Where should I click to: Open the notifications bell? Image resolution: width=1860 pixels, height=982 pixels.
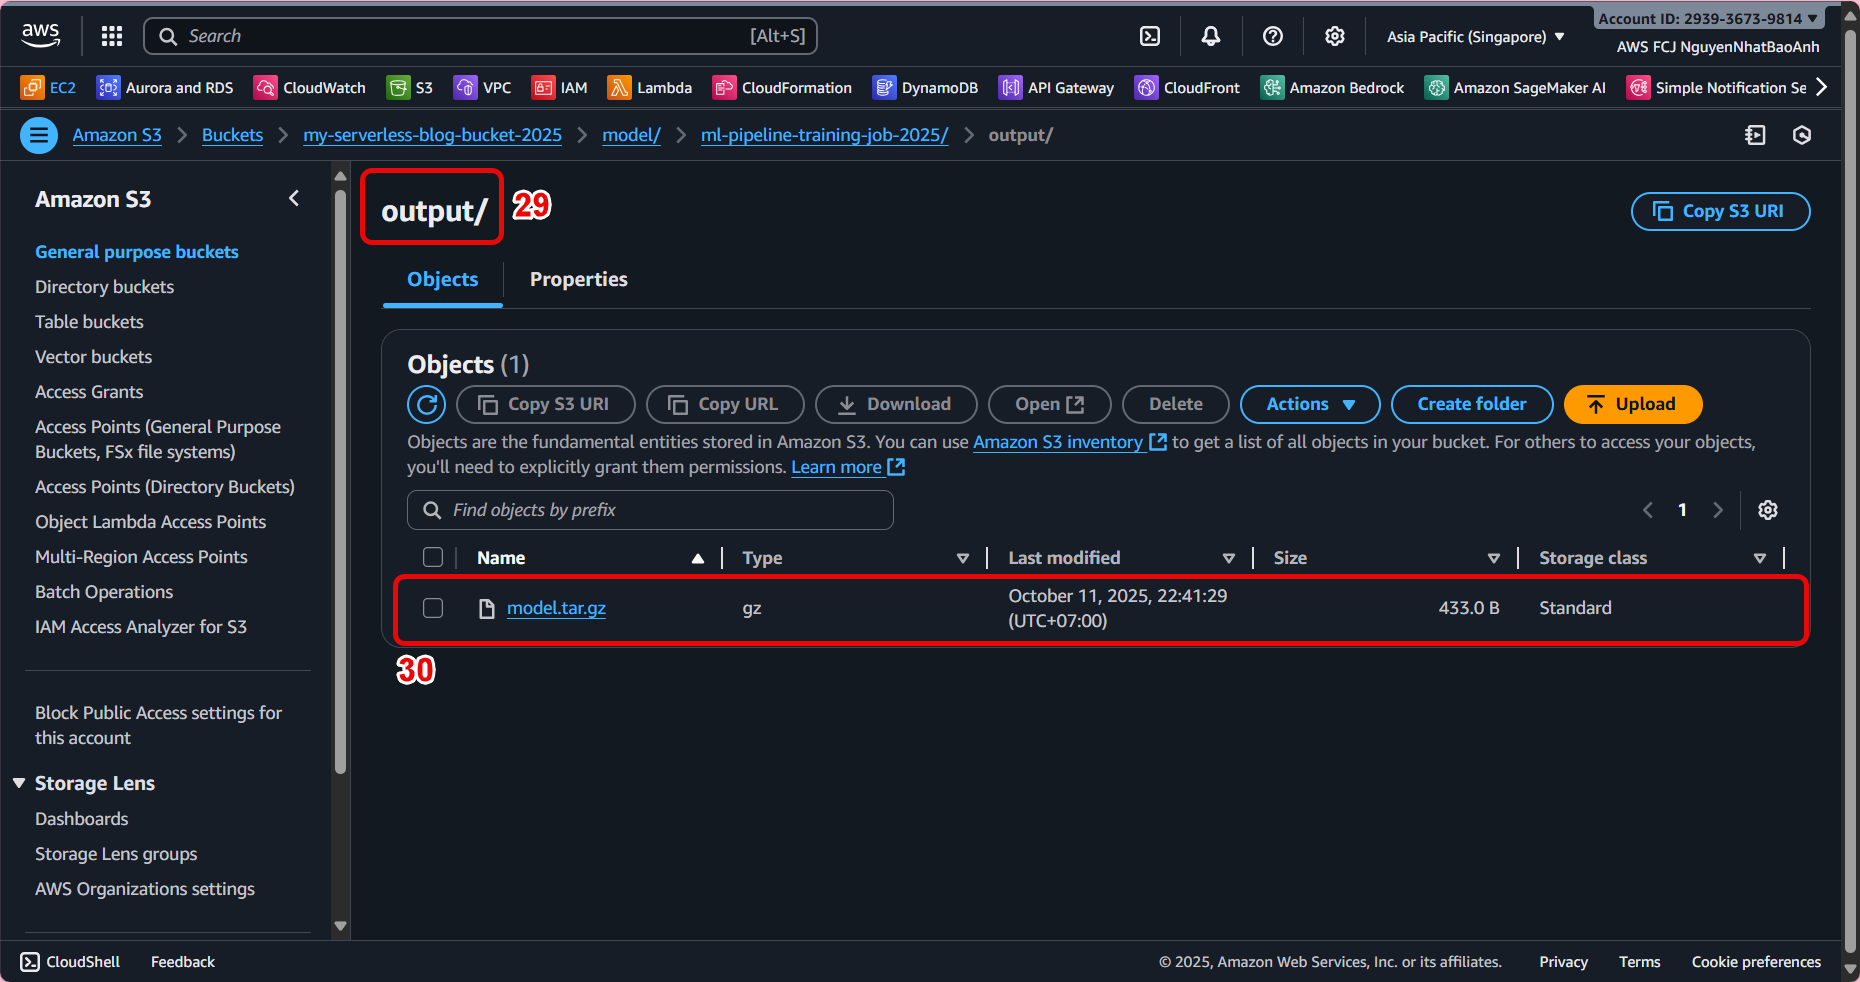tap(1211, 36)
